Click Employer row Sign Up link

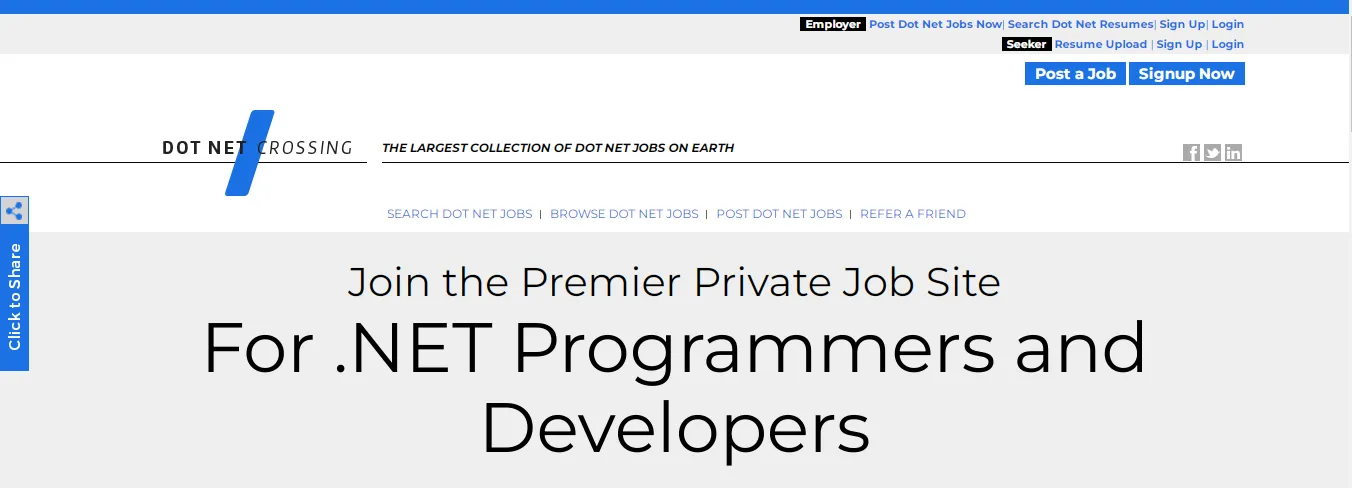1182,24
